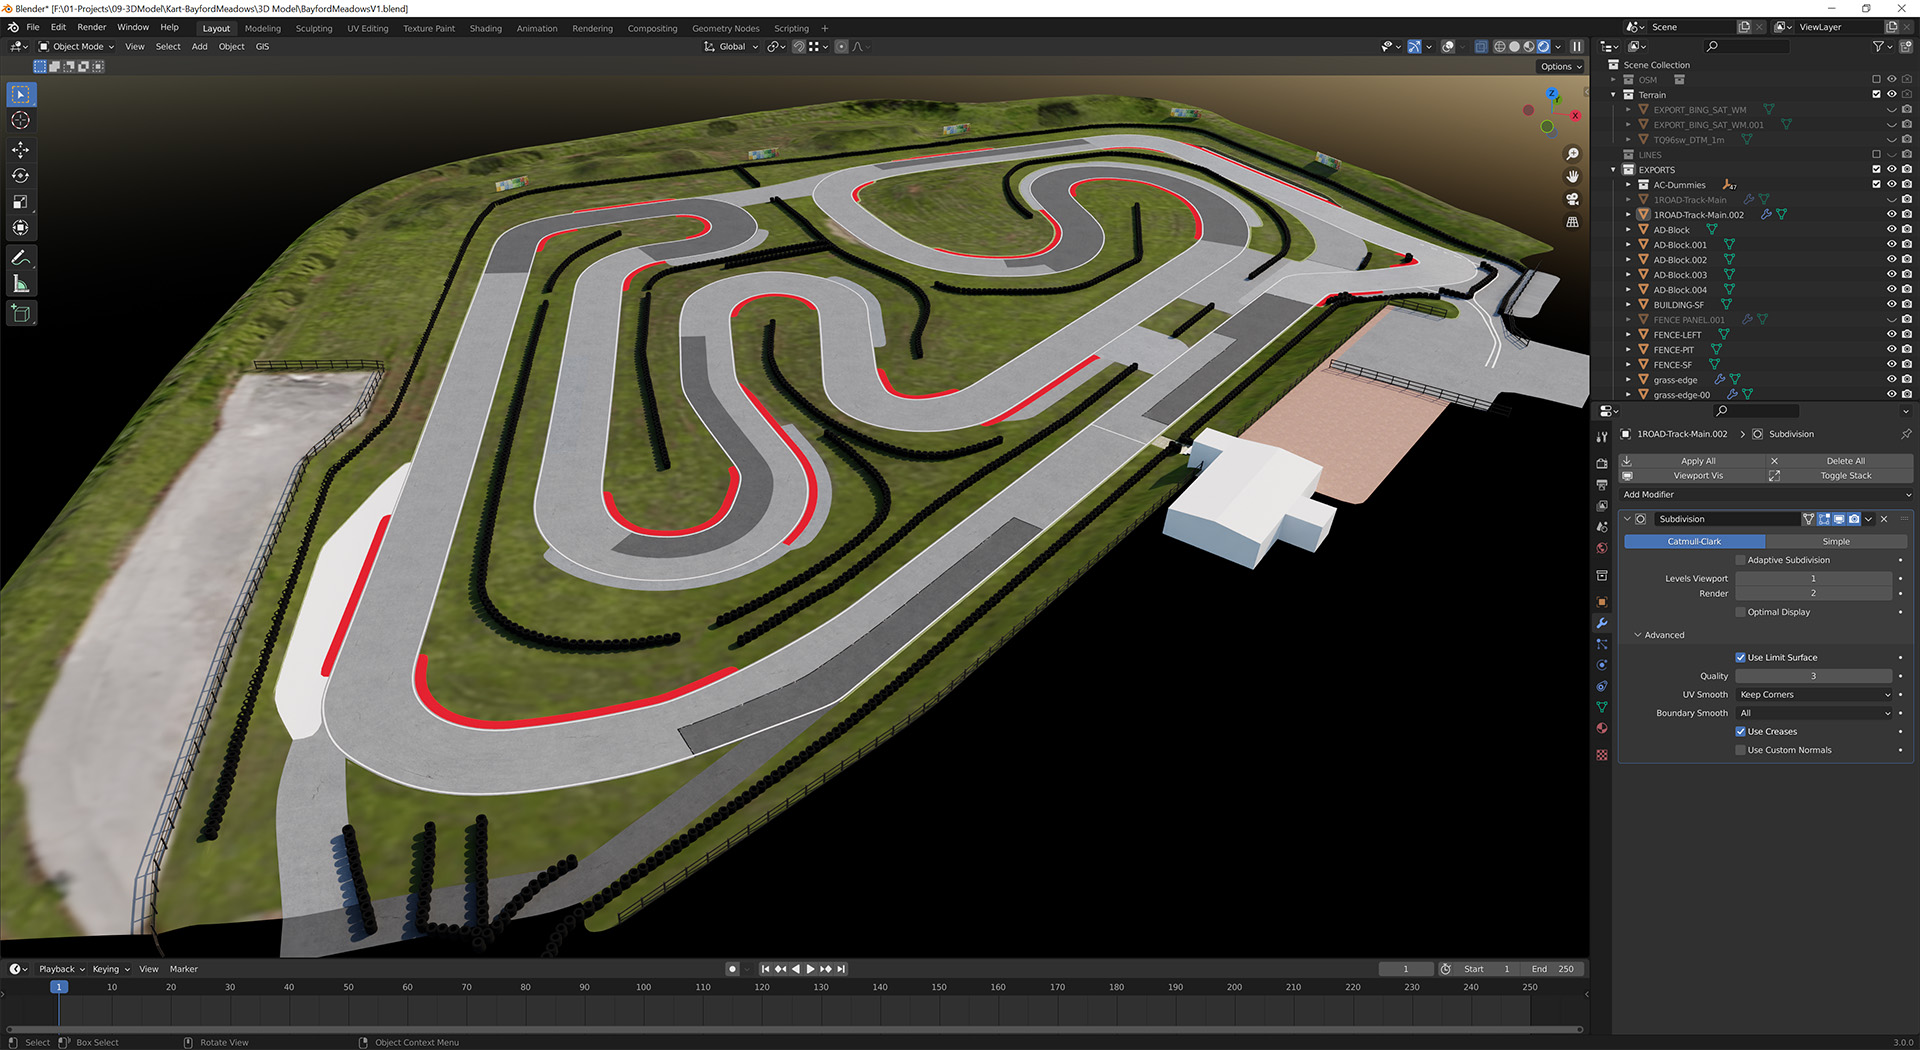Switch to the UV Editing workspace tab
The image size is (1920, 1050).
tap(368, 29)
